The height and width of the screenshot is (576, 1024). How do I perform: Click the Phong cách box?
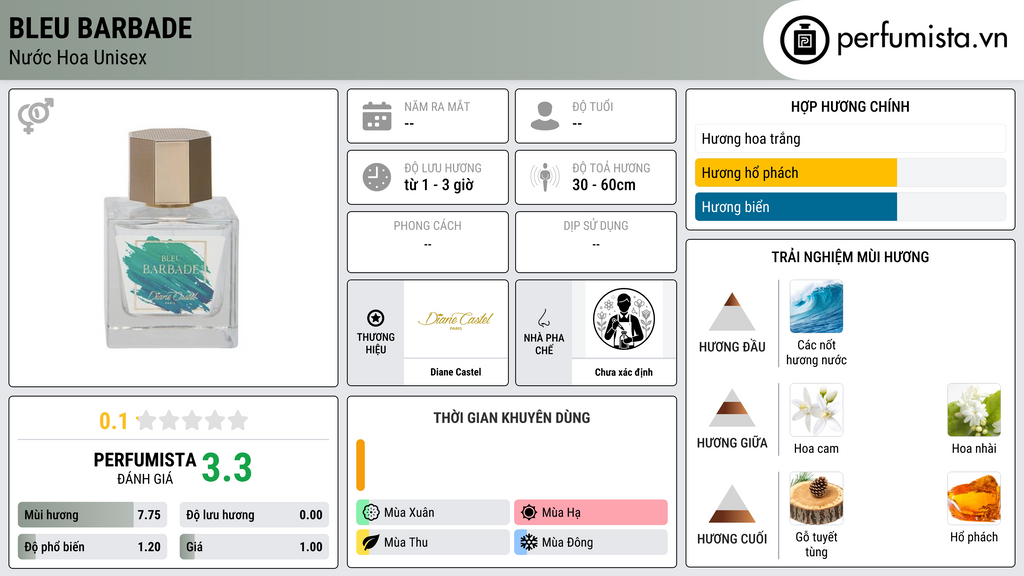(428, 242)
